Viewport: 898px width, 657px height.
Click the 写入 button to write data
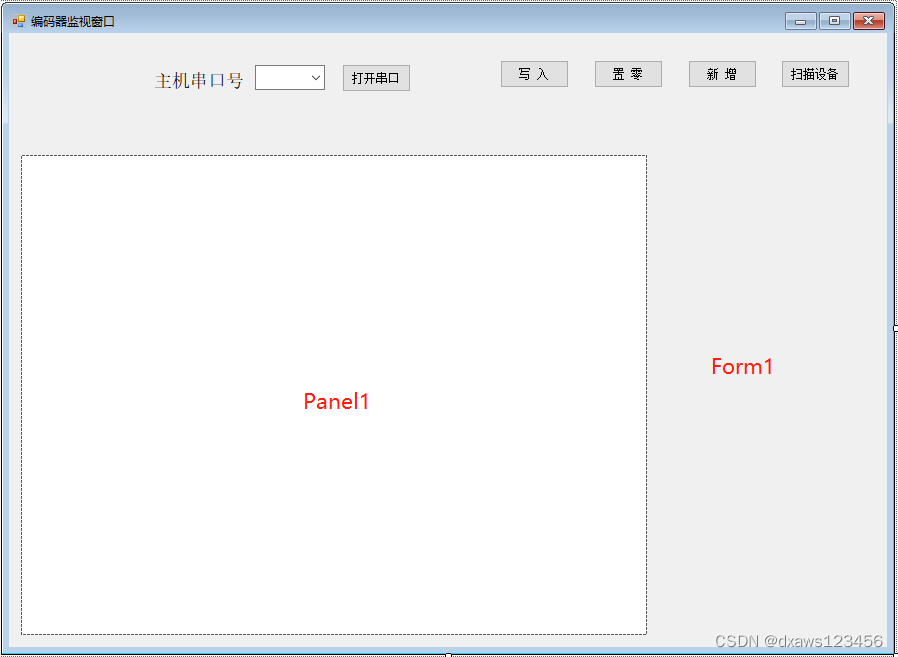tap(534, 73)
